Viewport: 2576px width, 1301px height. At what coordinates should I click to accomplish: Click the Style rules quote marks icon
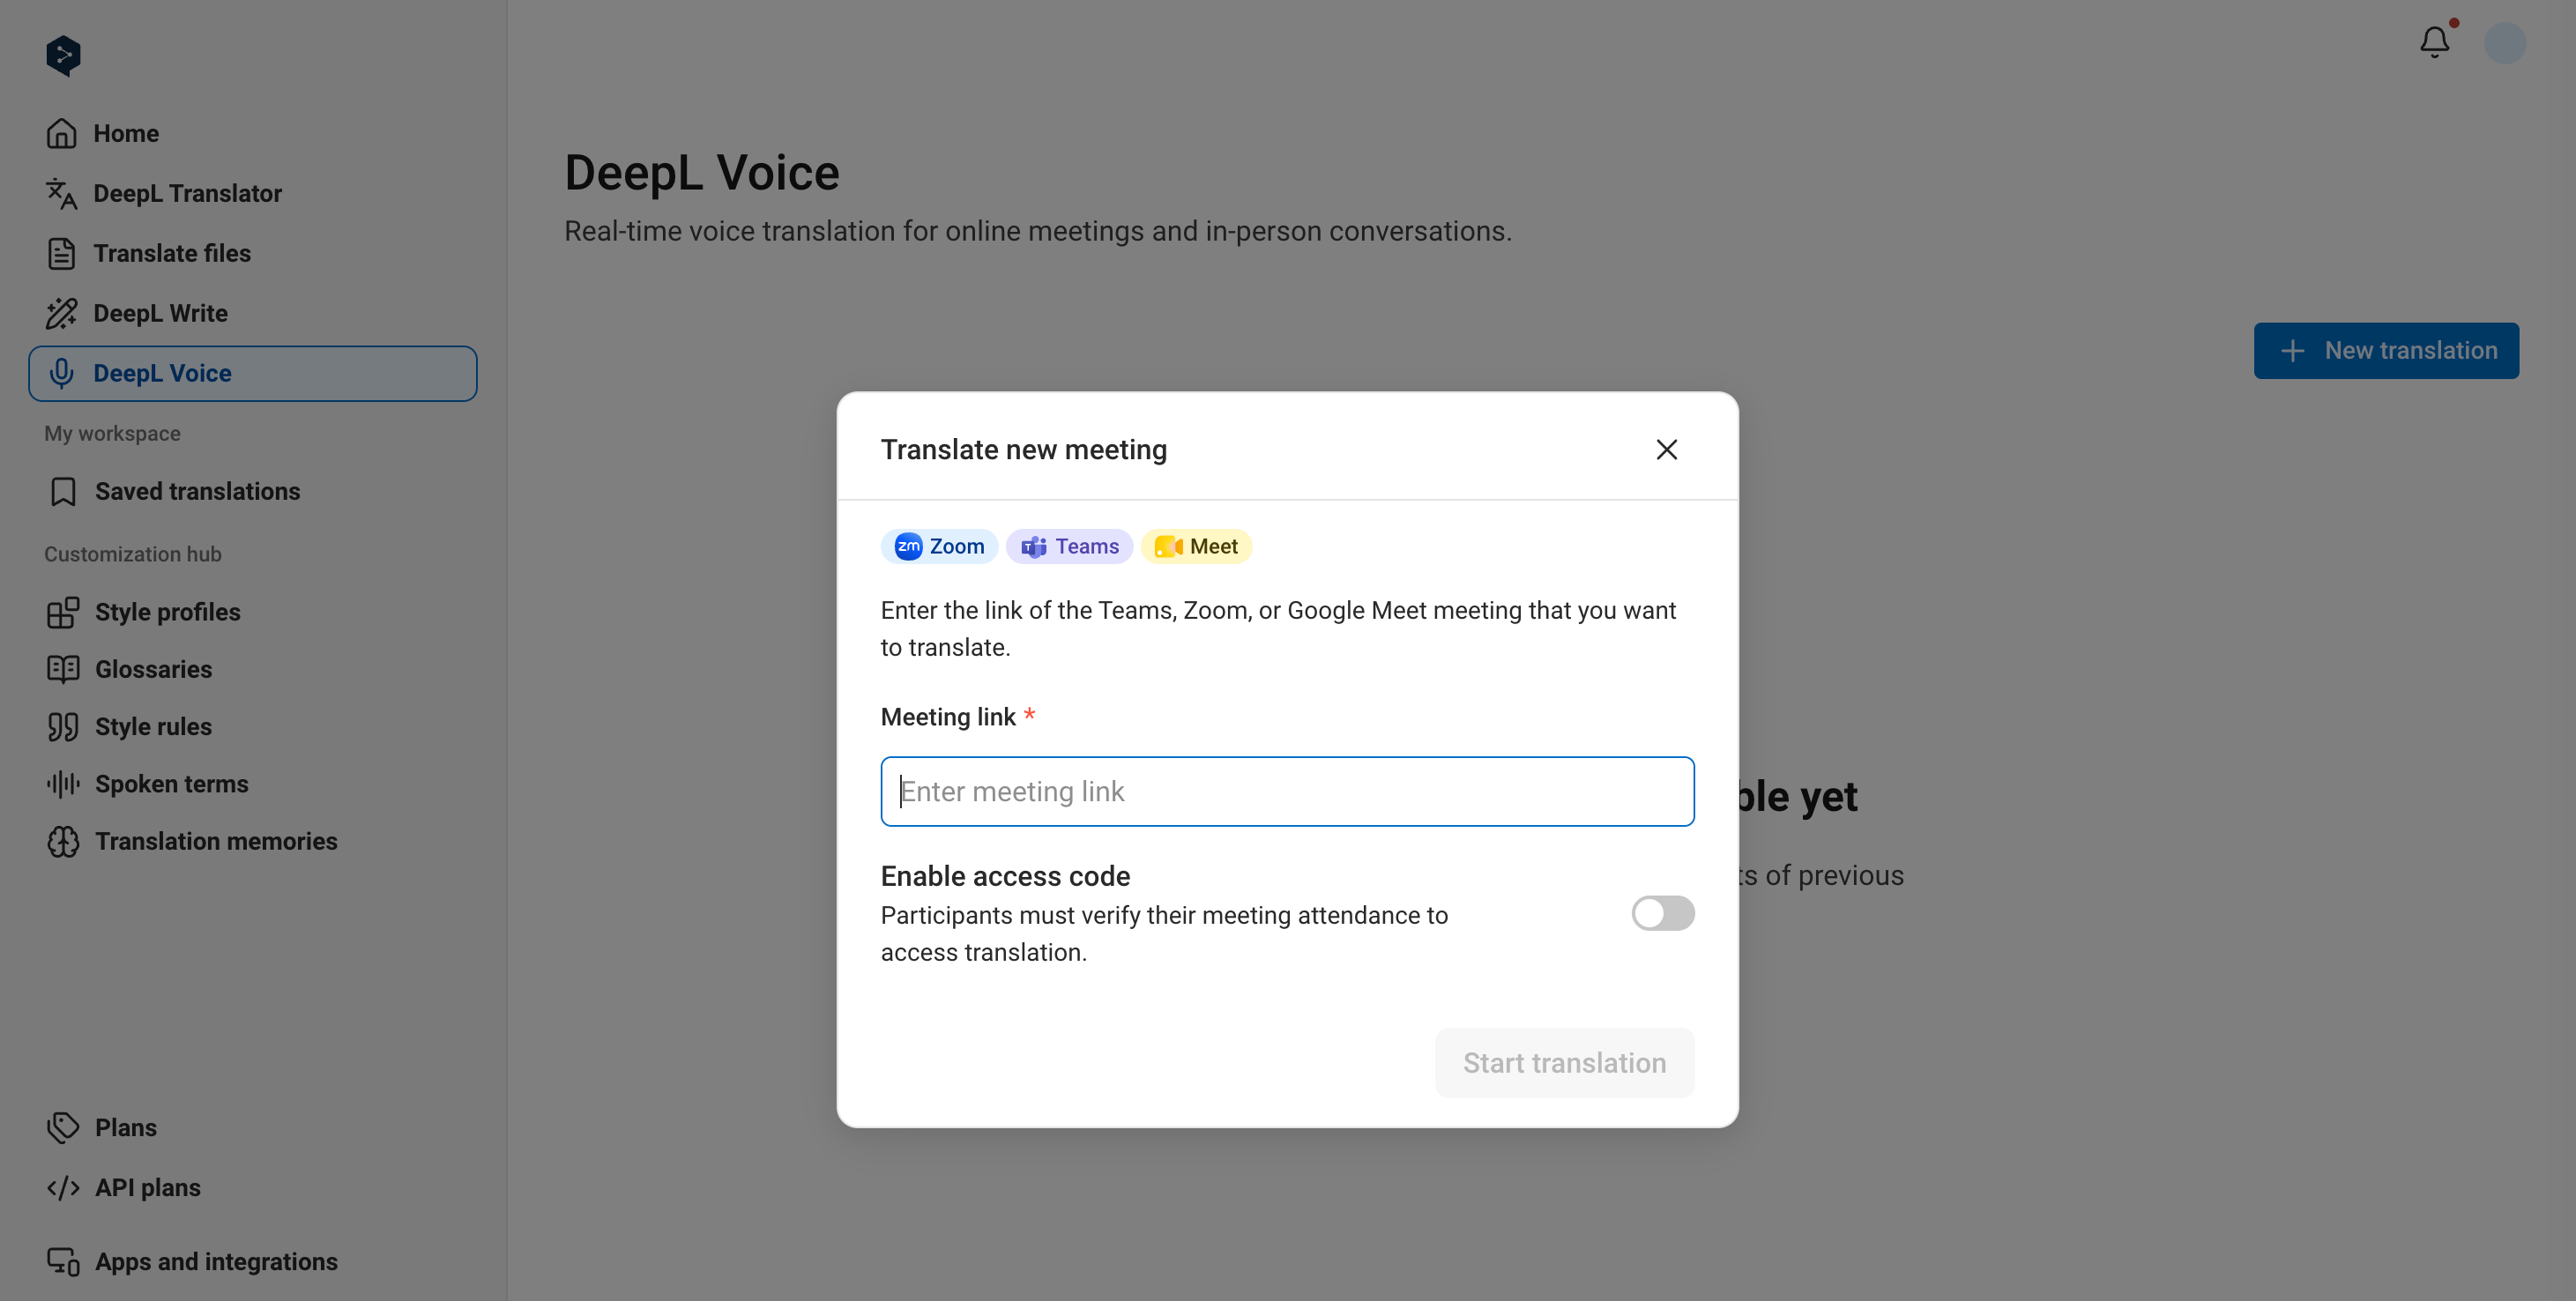[63, 727]
